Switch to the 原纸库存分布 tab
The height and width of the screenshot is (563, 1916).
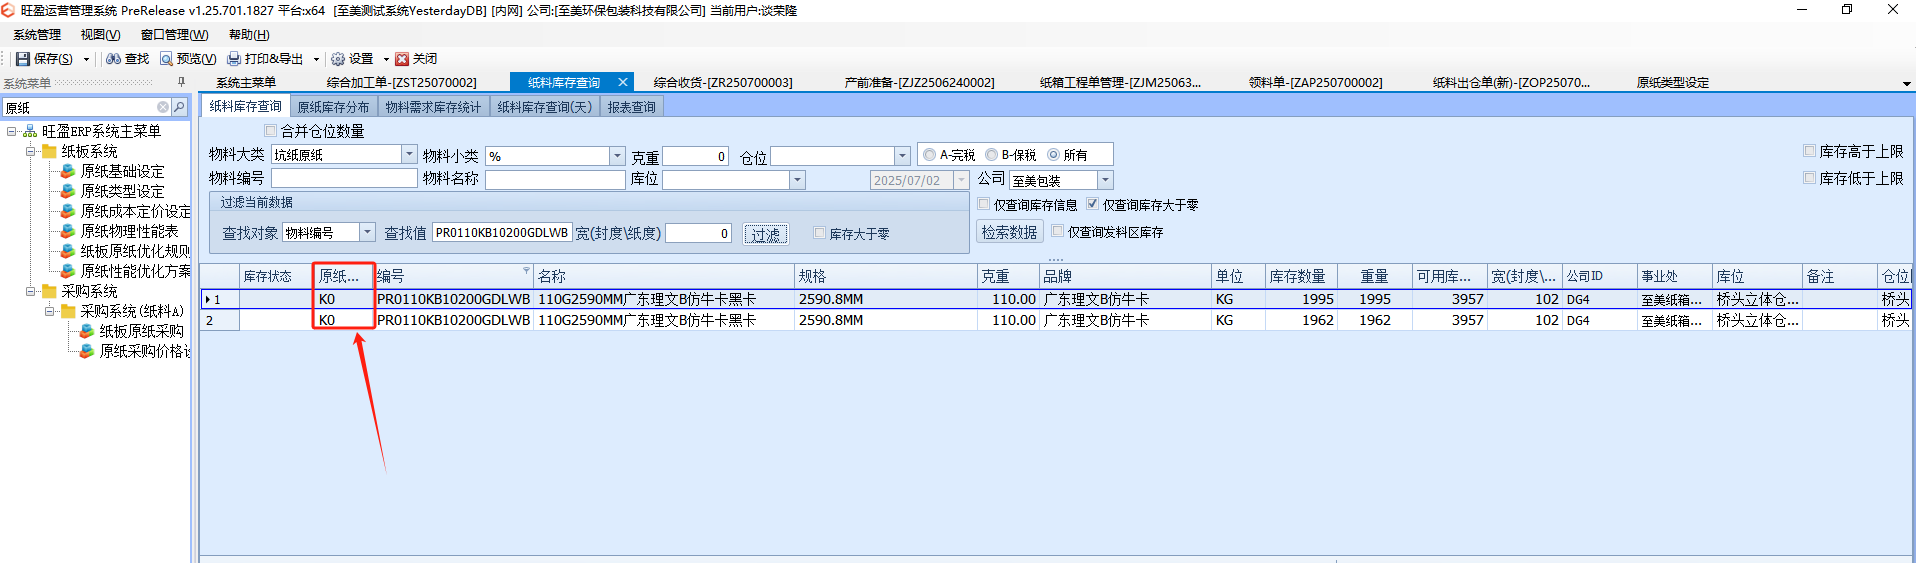333,107
